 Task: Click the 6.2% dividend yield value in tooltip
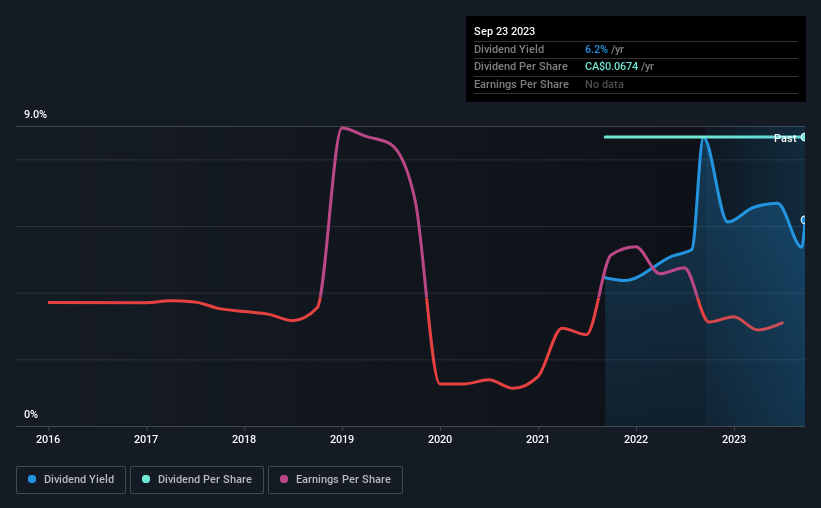[596, 49]
